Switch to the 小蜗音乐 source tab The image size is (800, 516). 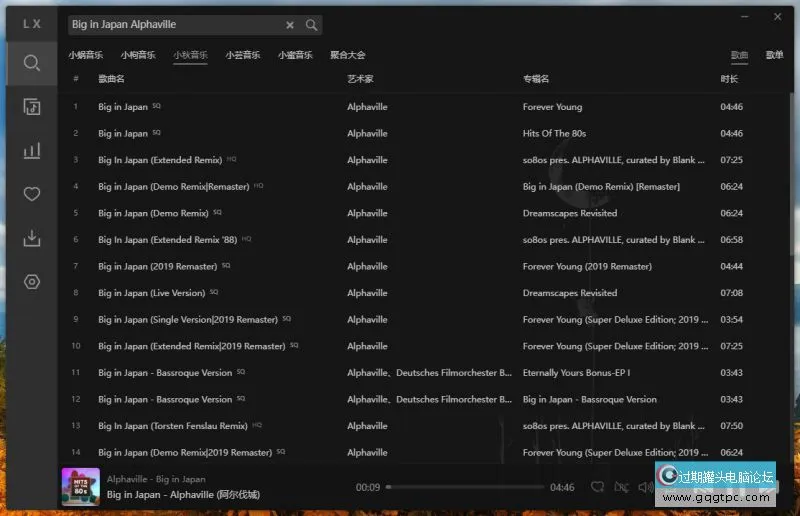click(x=85, y=56)
